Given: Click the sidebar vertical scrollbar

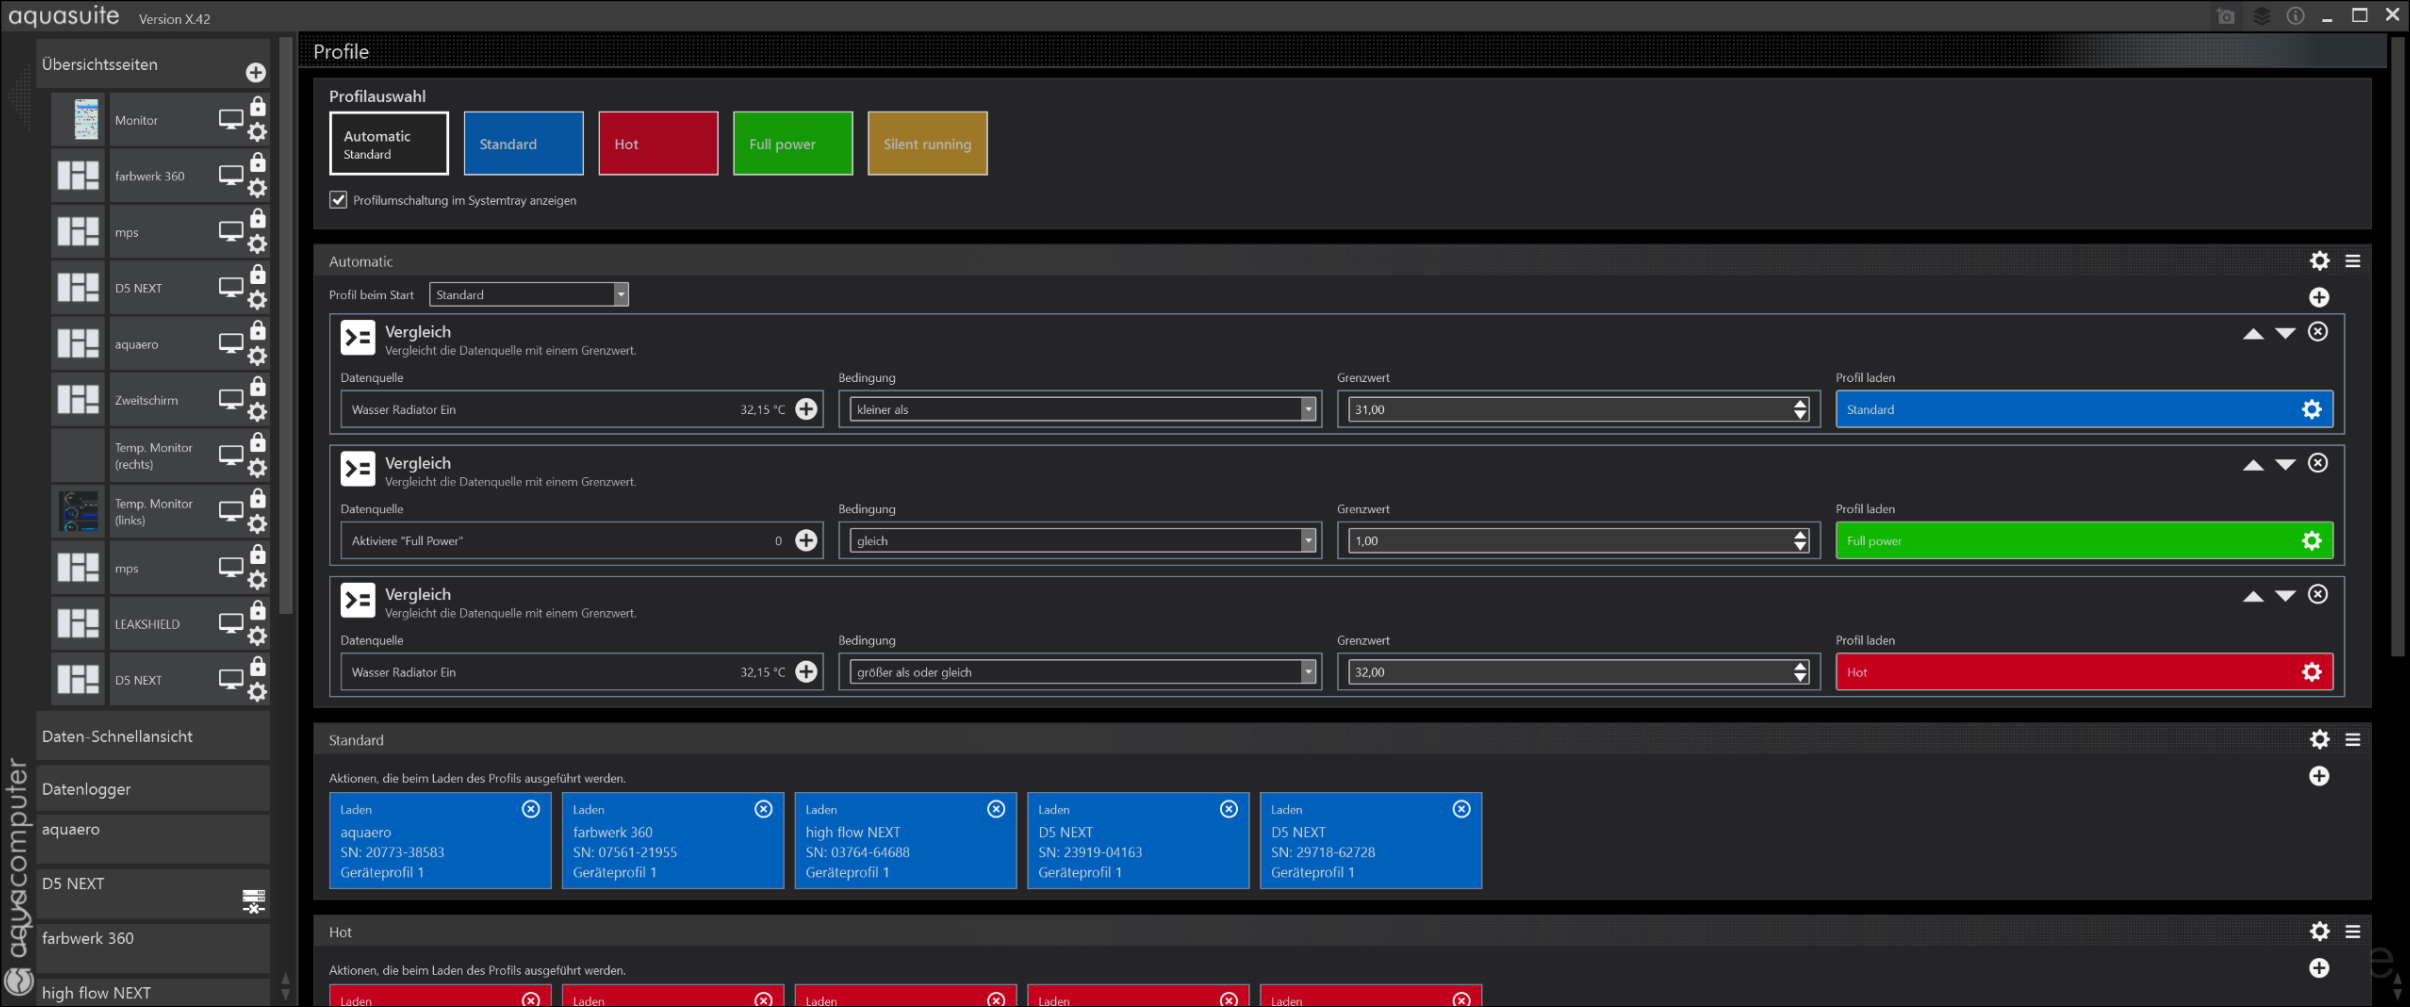Looking at the screenshot, I should tap(286, 326).
